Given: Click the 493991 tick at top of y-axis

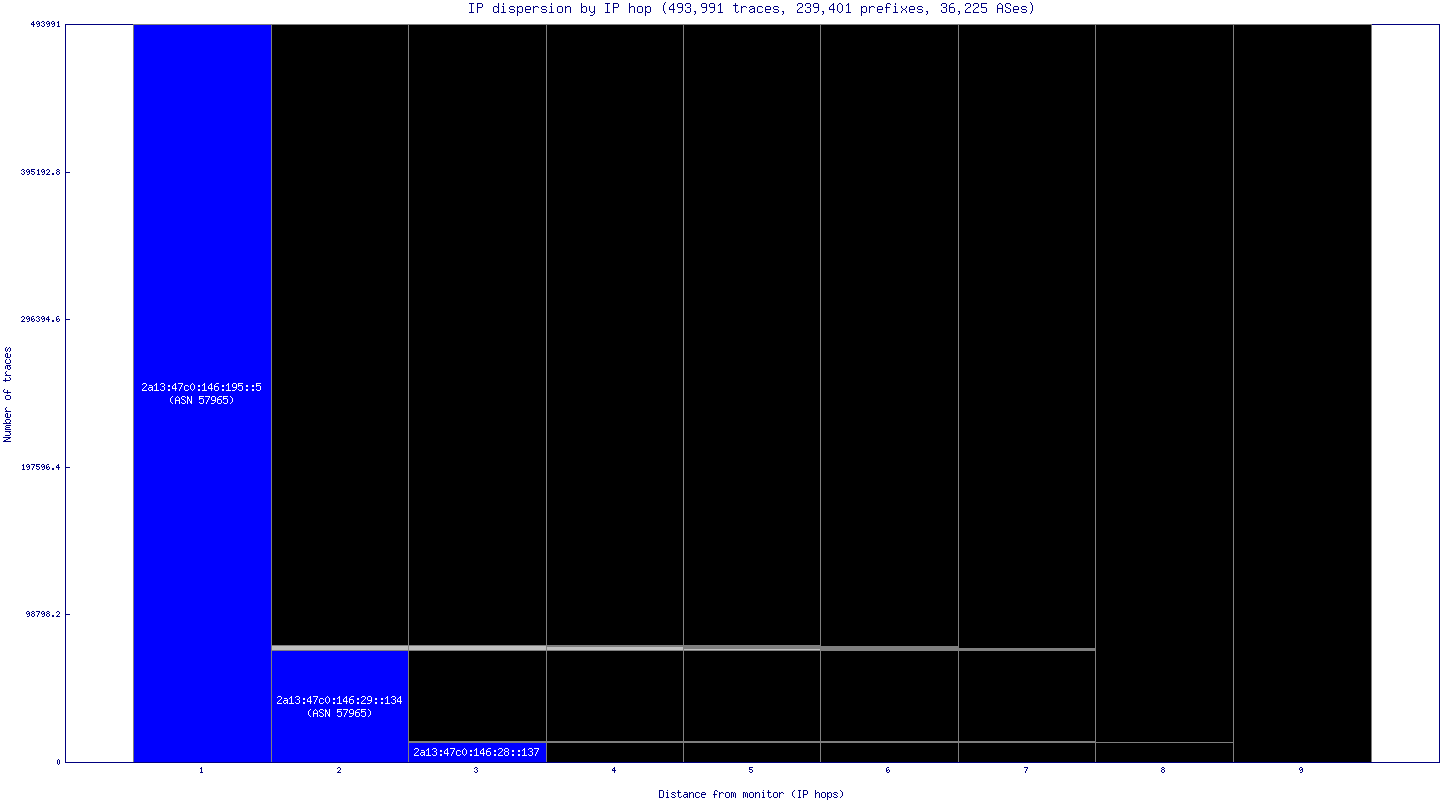Looking at the screenshot, I should pos(45,24).
